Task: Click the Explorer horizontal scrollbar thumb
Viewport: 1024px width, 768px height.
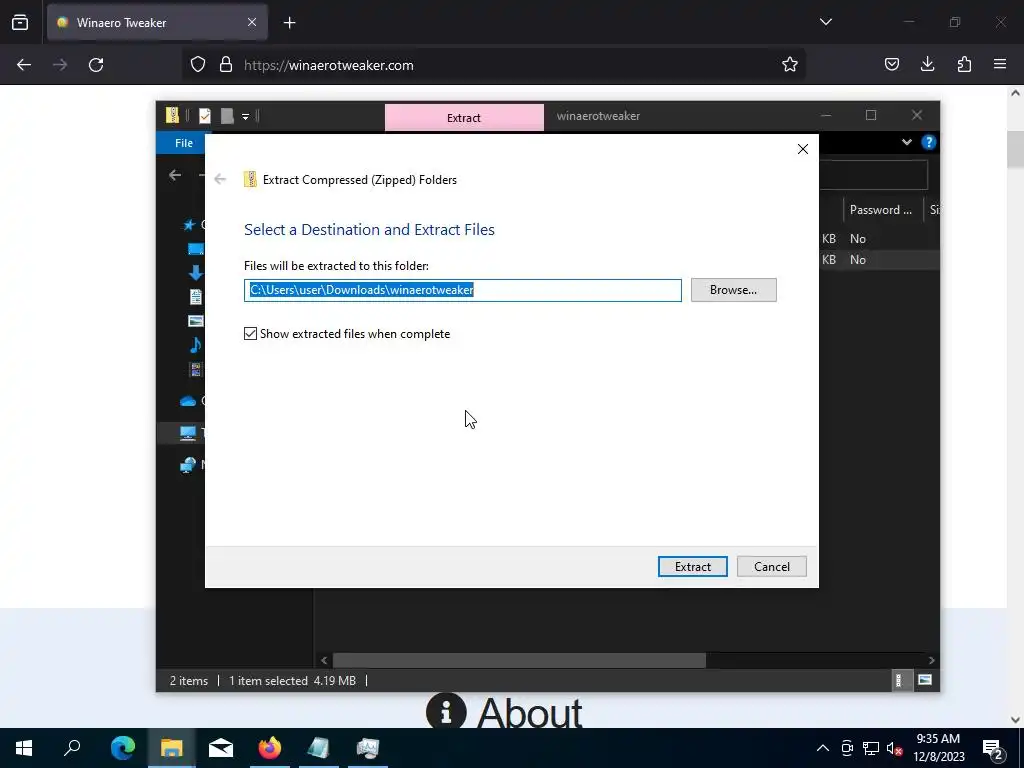Action: point(519,660)
